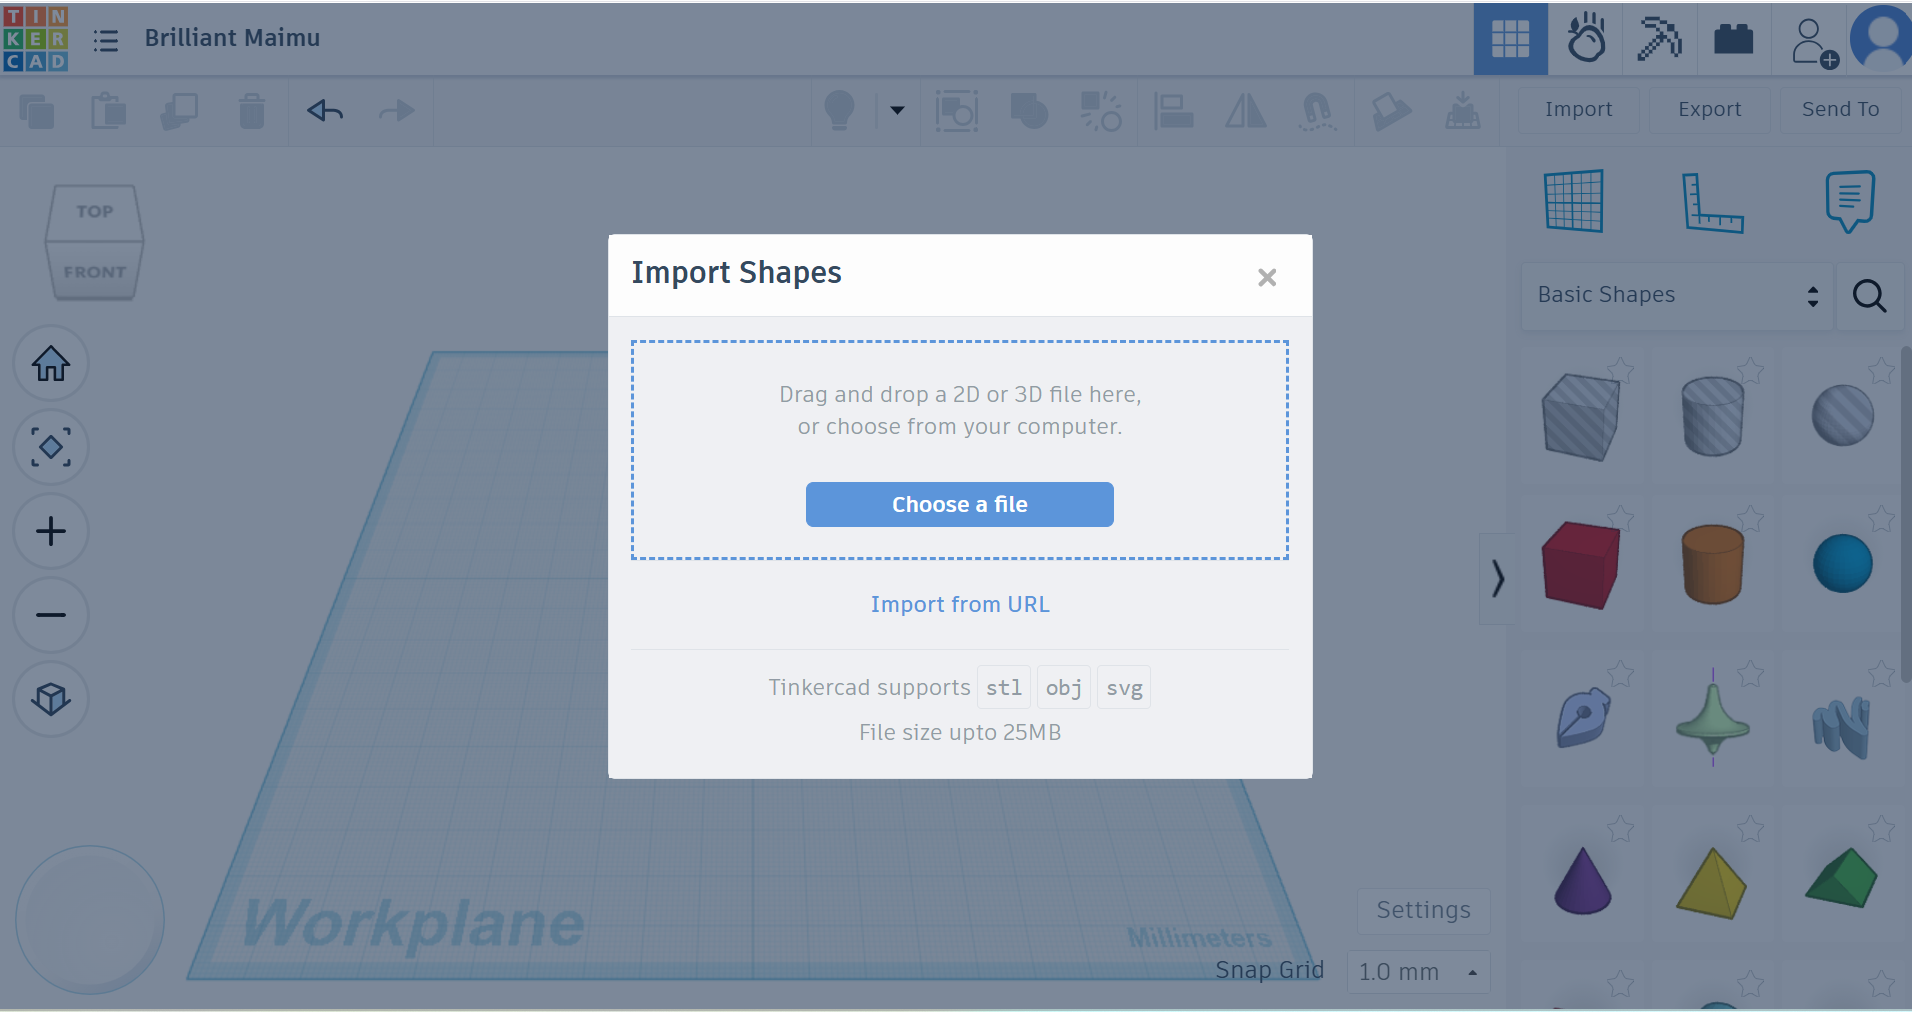Search shapes with magnifier icon
Viewport: 1912px width, 1012px height.
1869,296
